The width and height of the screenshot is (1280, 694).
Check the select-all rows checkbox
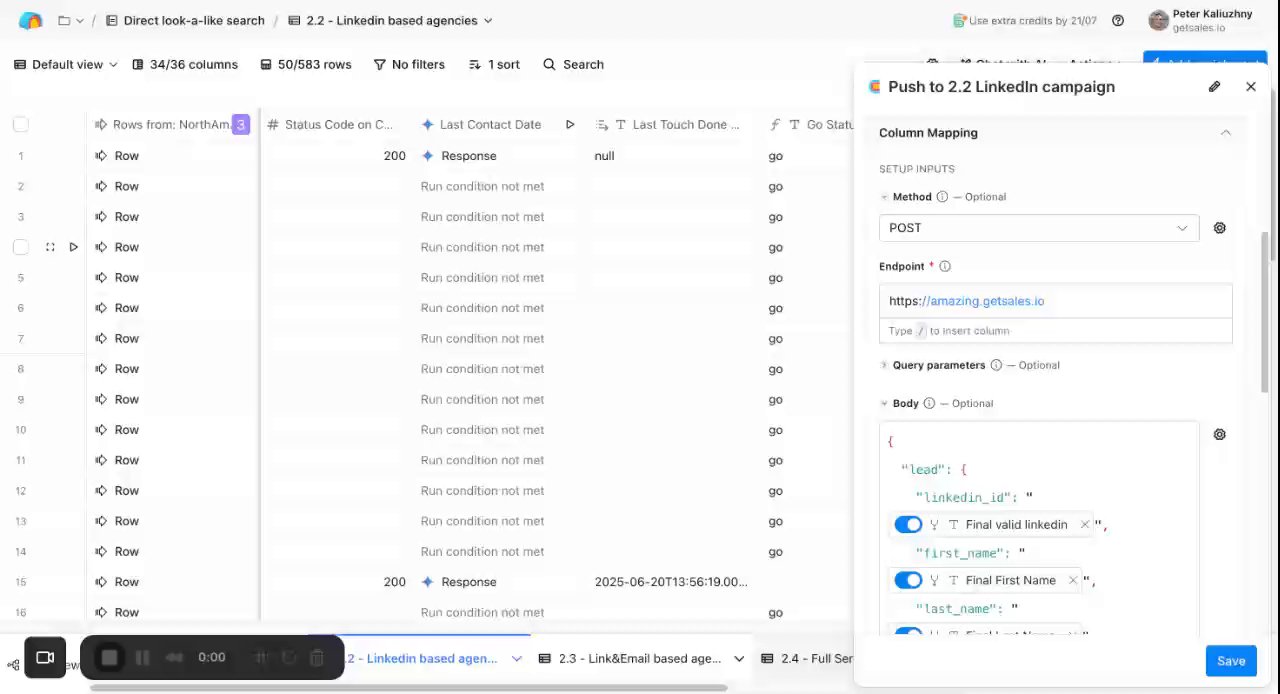(x=21, y=125)
